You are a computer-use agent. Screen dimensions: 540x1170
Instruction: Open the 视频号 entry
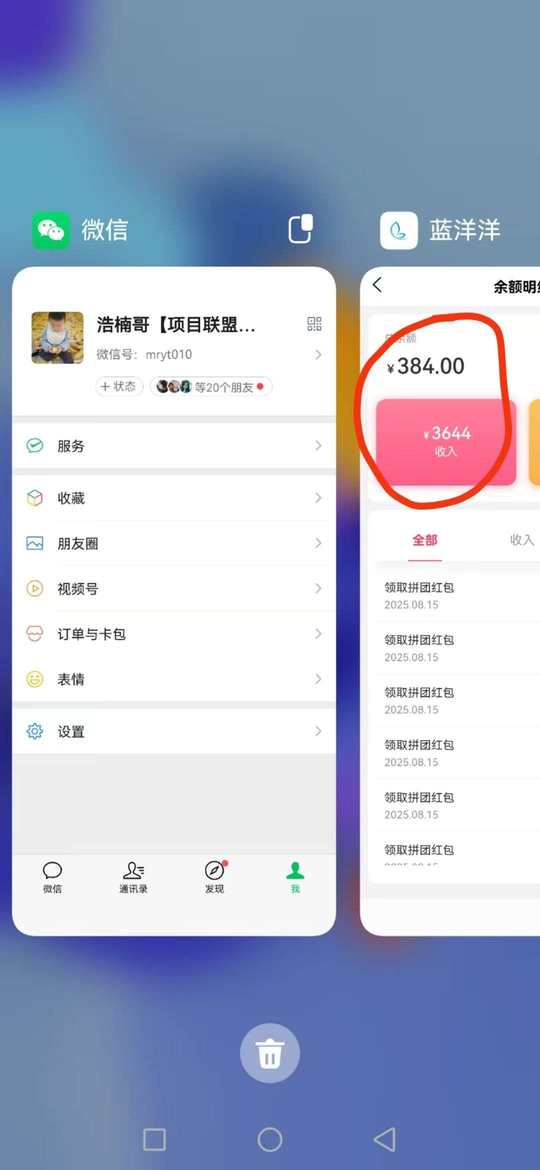coord(174,589)
